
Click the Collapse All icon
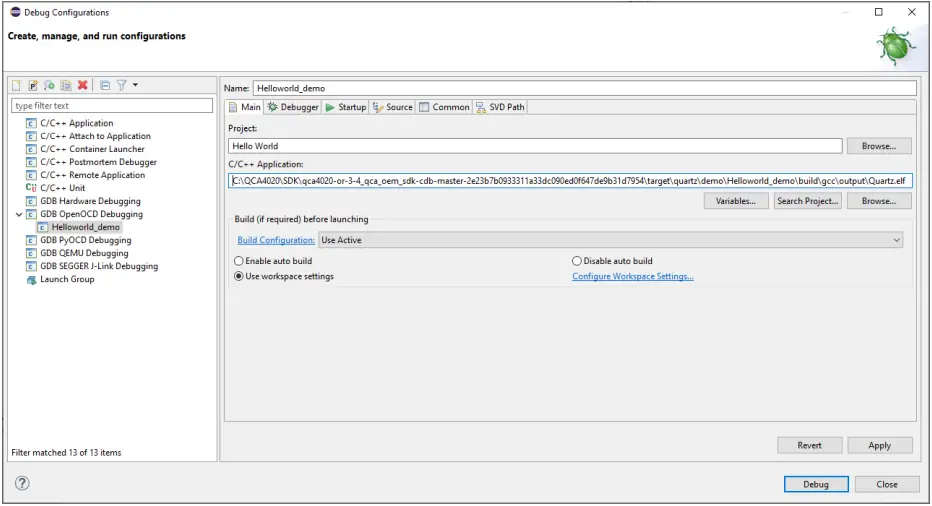pos(105,85)
